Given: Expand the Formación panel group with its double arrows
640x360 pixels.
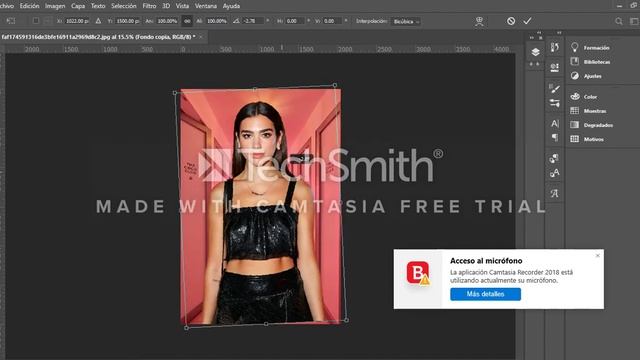Looking at the screenshot, I should pyautogui.click(x=559, y=32).
